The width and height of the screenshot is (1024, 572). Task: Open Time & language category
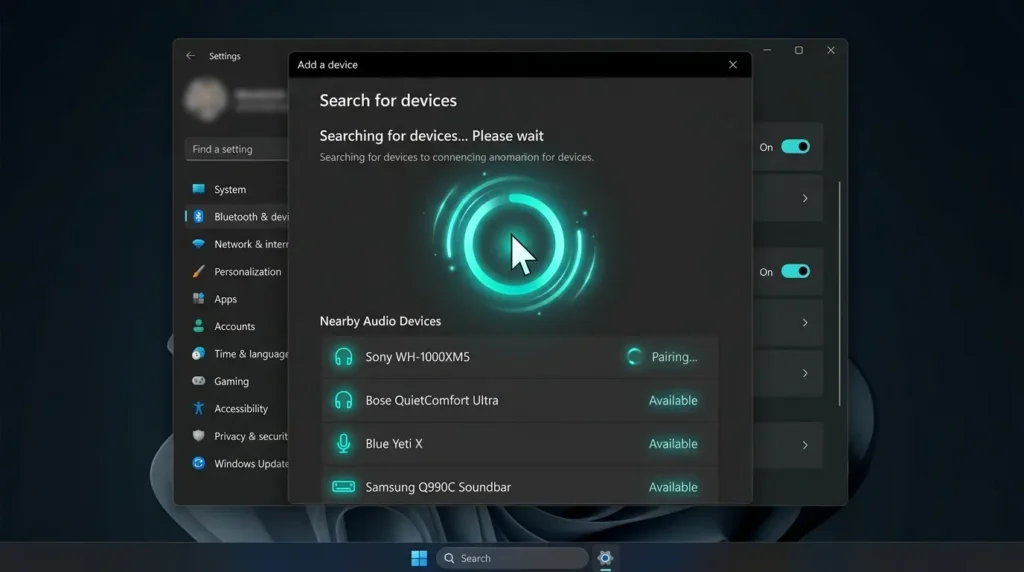pos(237,354)
